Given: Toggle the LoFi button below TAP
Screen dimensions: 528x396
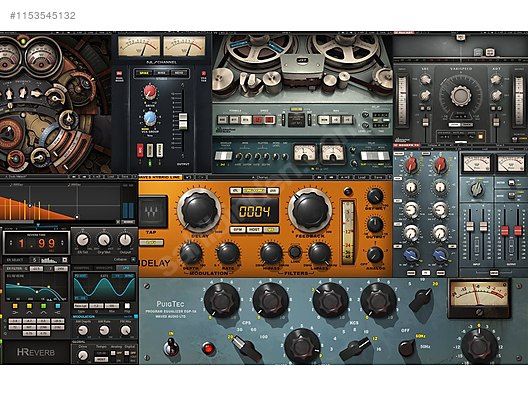Looking at the screenshot, I should (x=151, y=242).
